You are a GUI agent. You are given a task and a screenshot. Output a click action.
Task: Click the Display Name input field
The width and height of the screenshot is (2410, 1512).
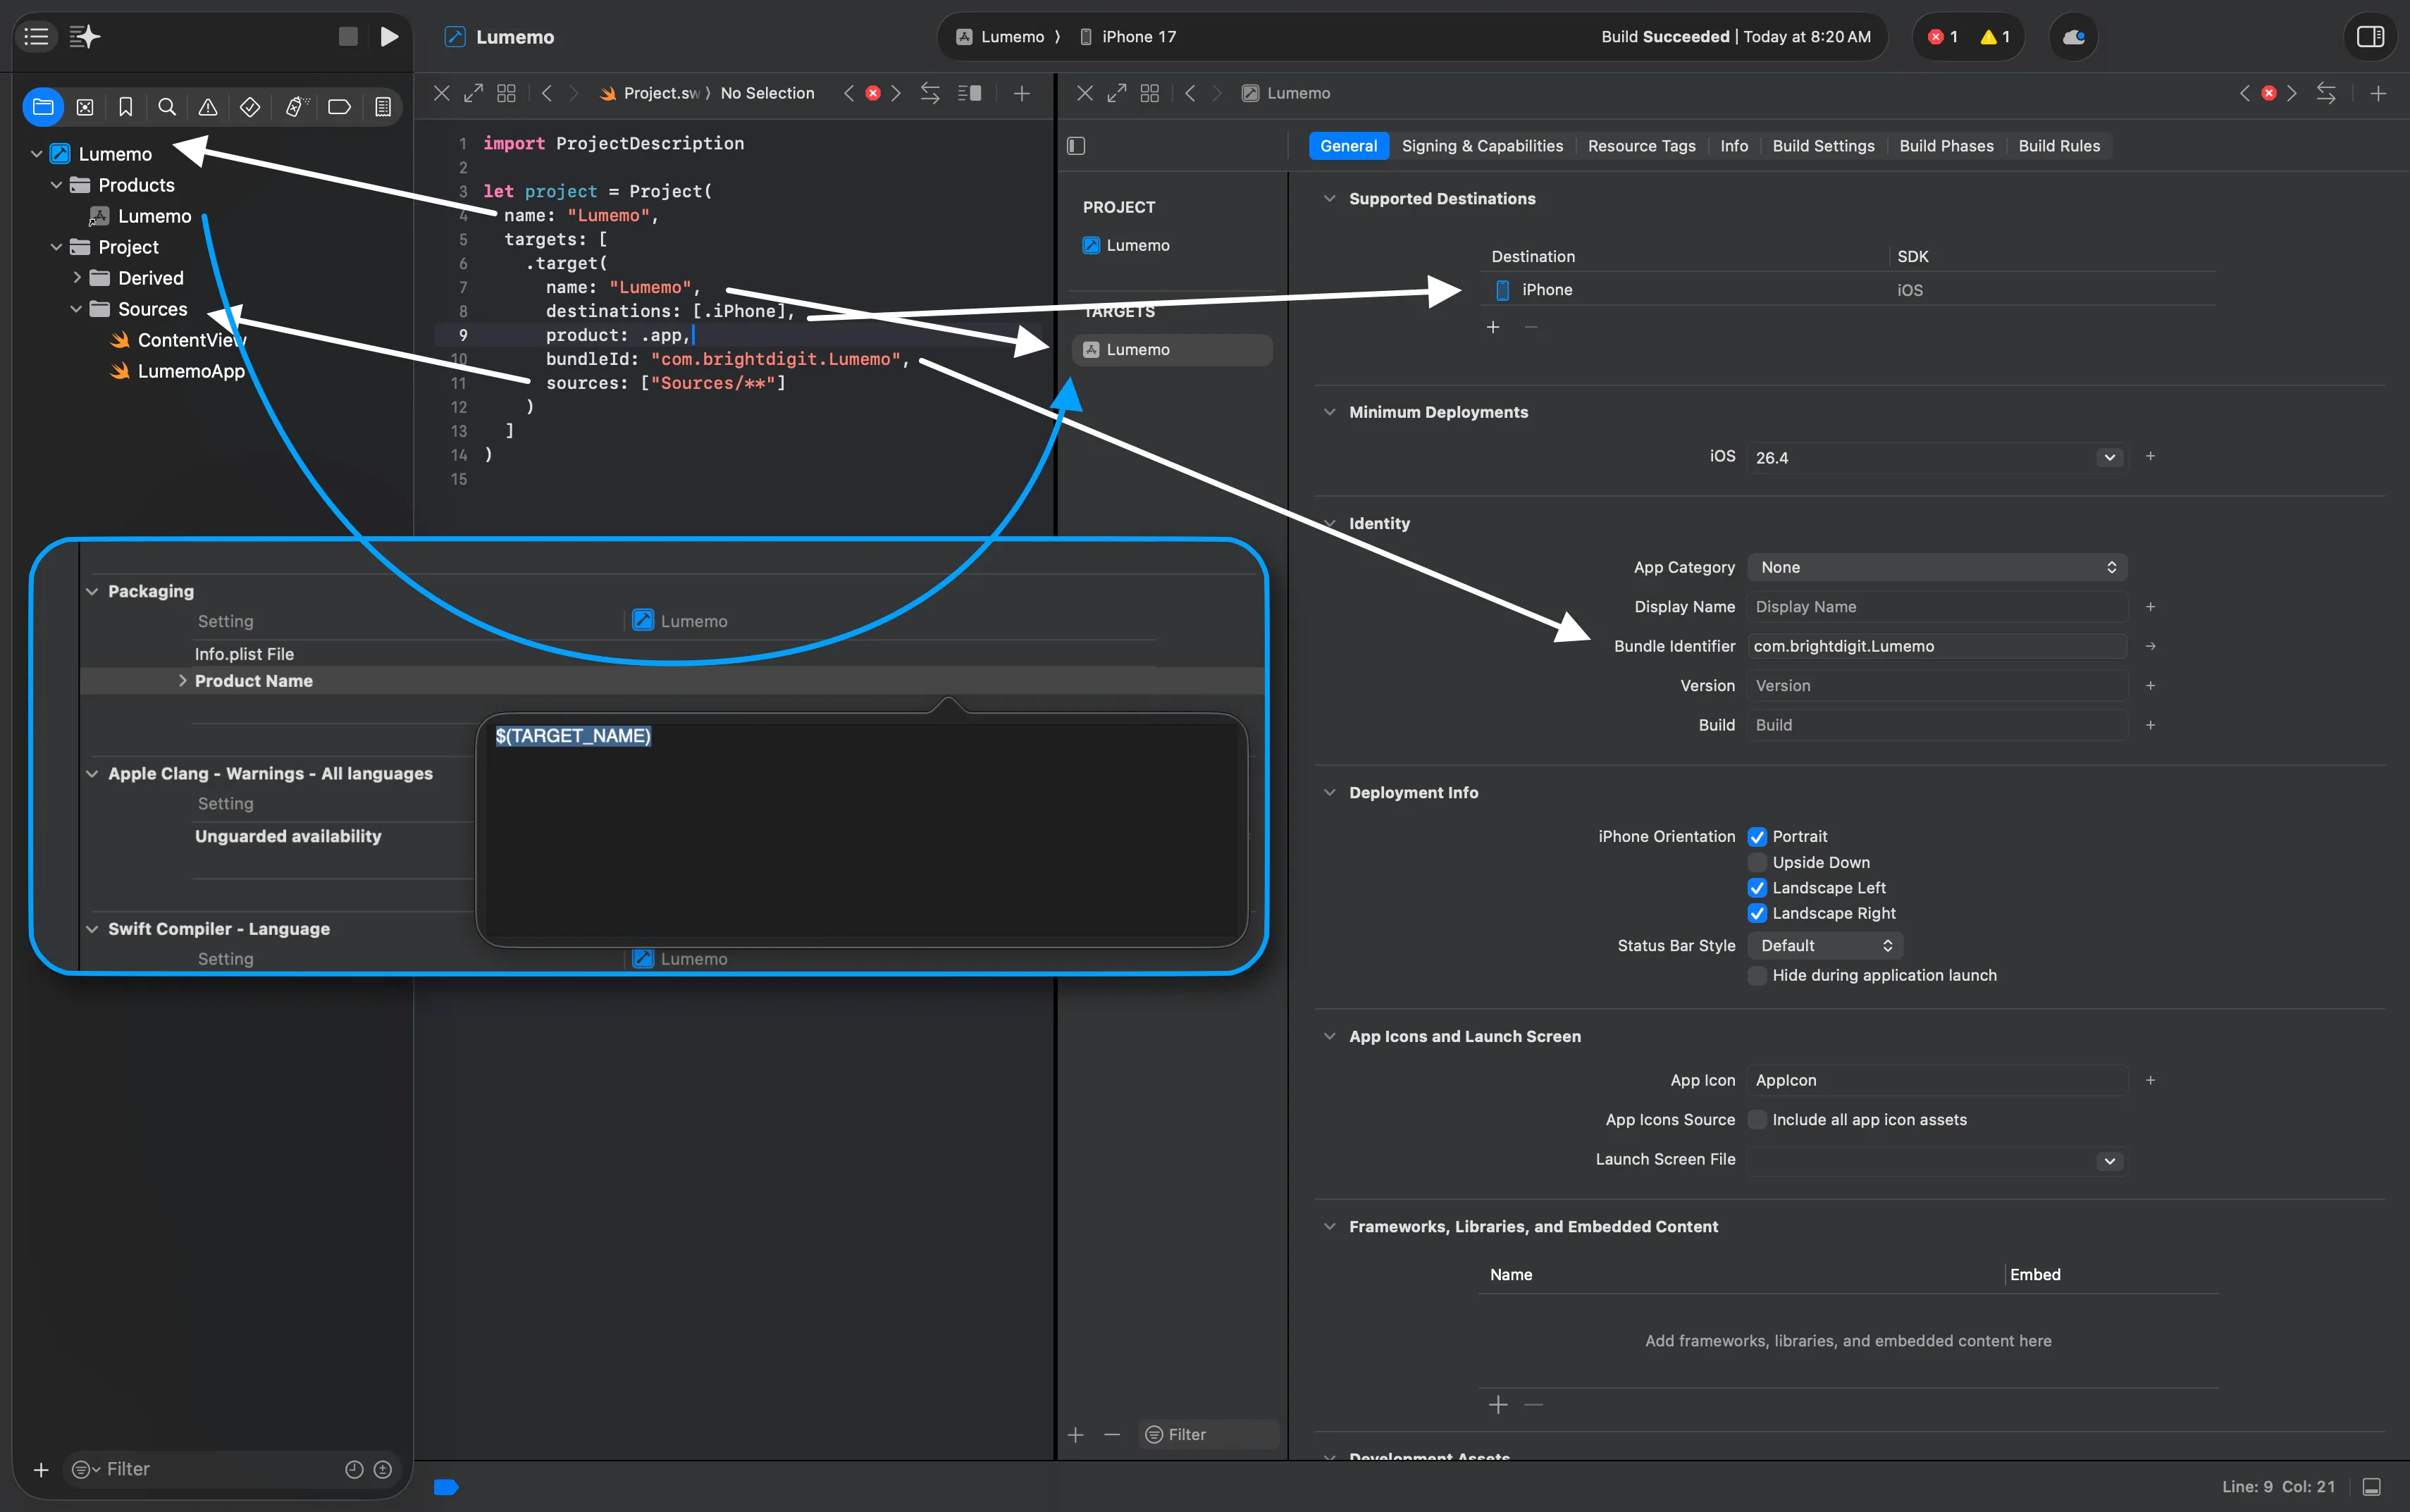pyautogui.click(x=1936, y=607)
